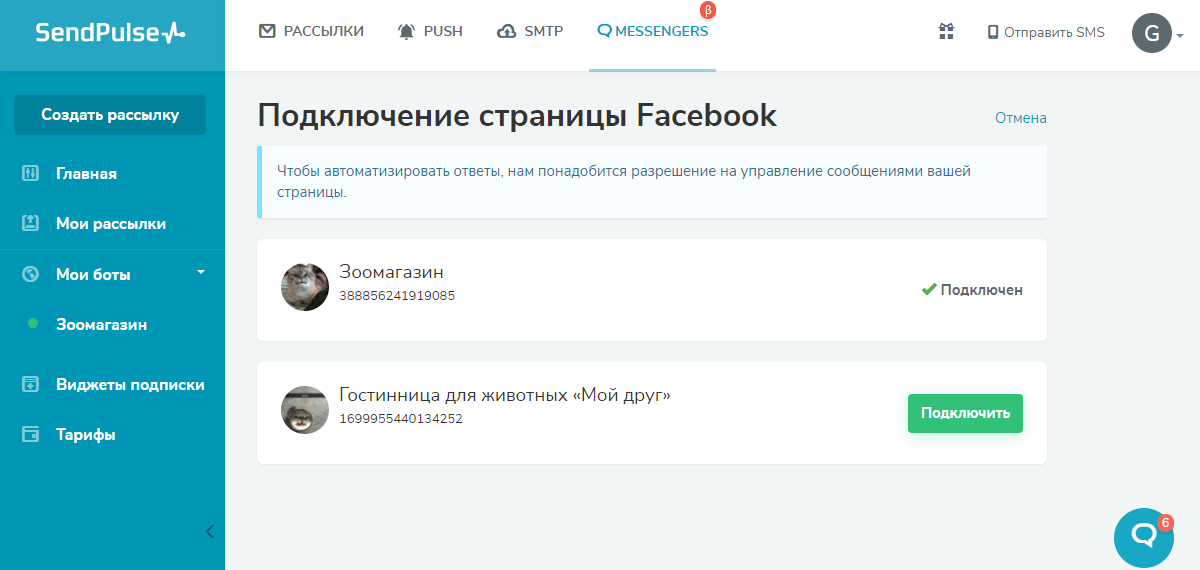Click the Тарифы wallet icon

(x=30, y=434)
